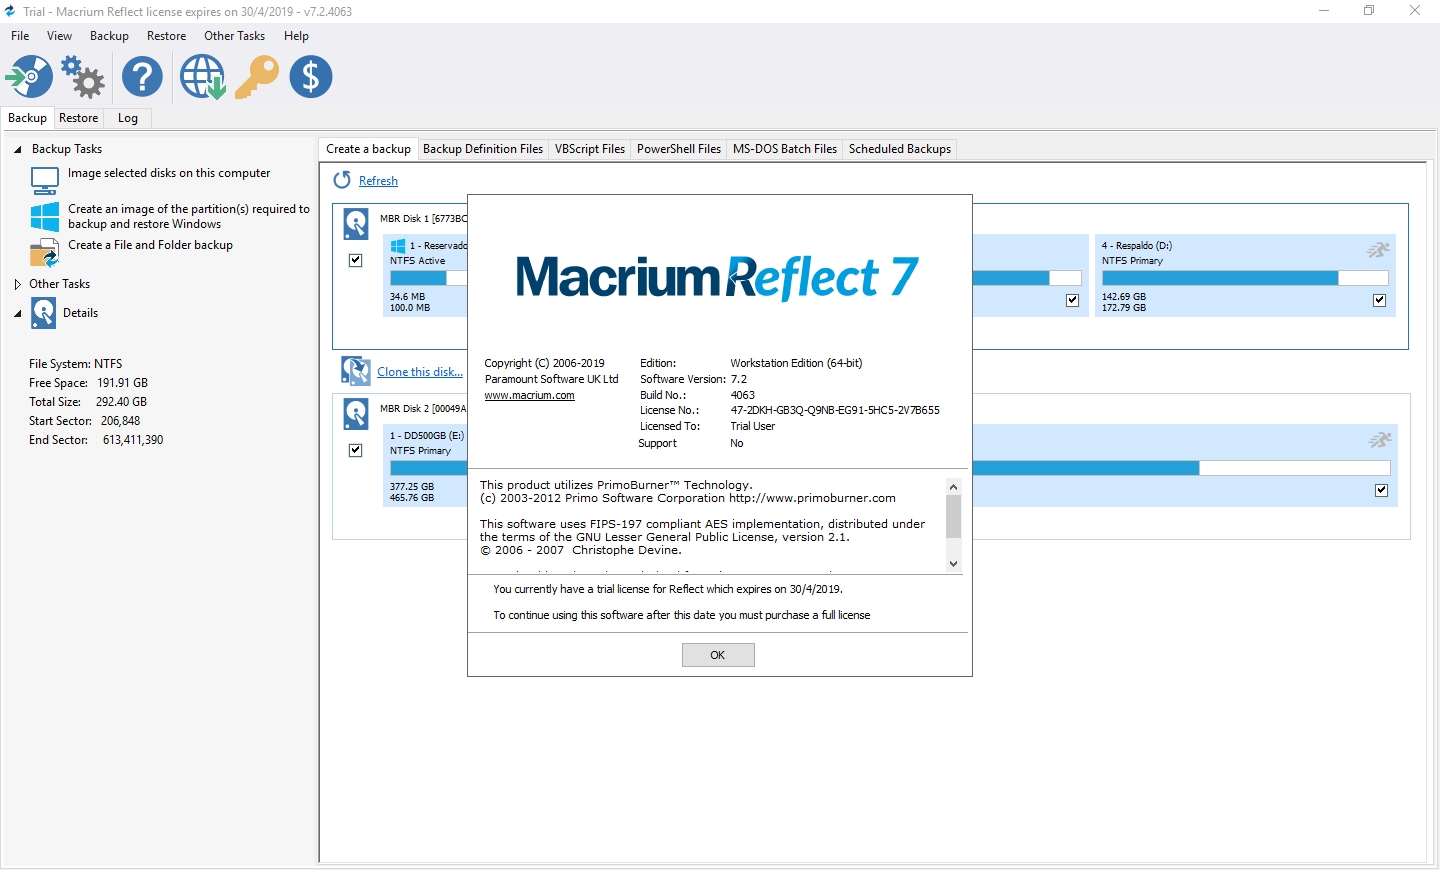Click 'Workstation Edition (64-bit)' text
Viewport: 1440px width, 870px height.
coord(796,363)
